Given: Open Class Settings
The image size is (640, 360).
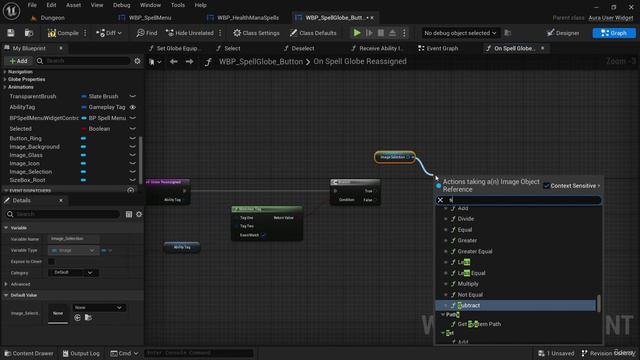Looking at the screenshot, I should click(256, 33).
